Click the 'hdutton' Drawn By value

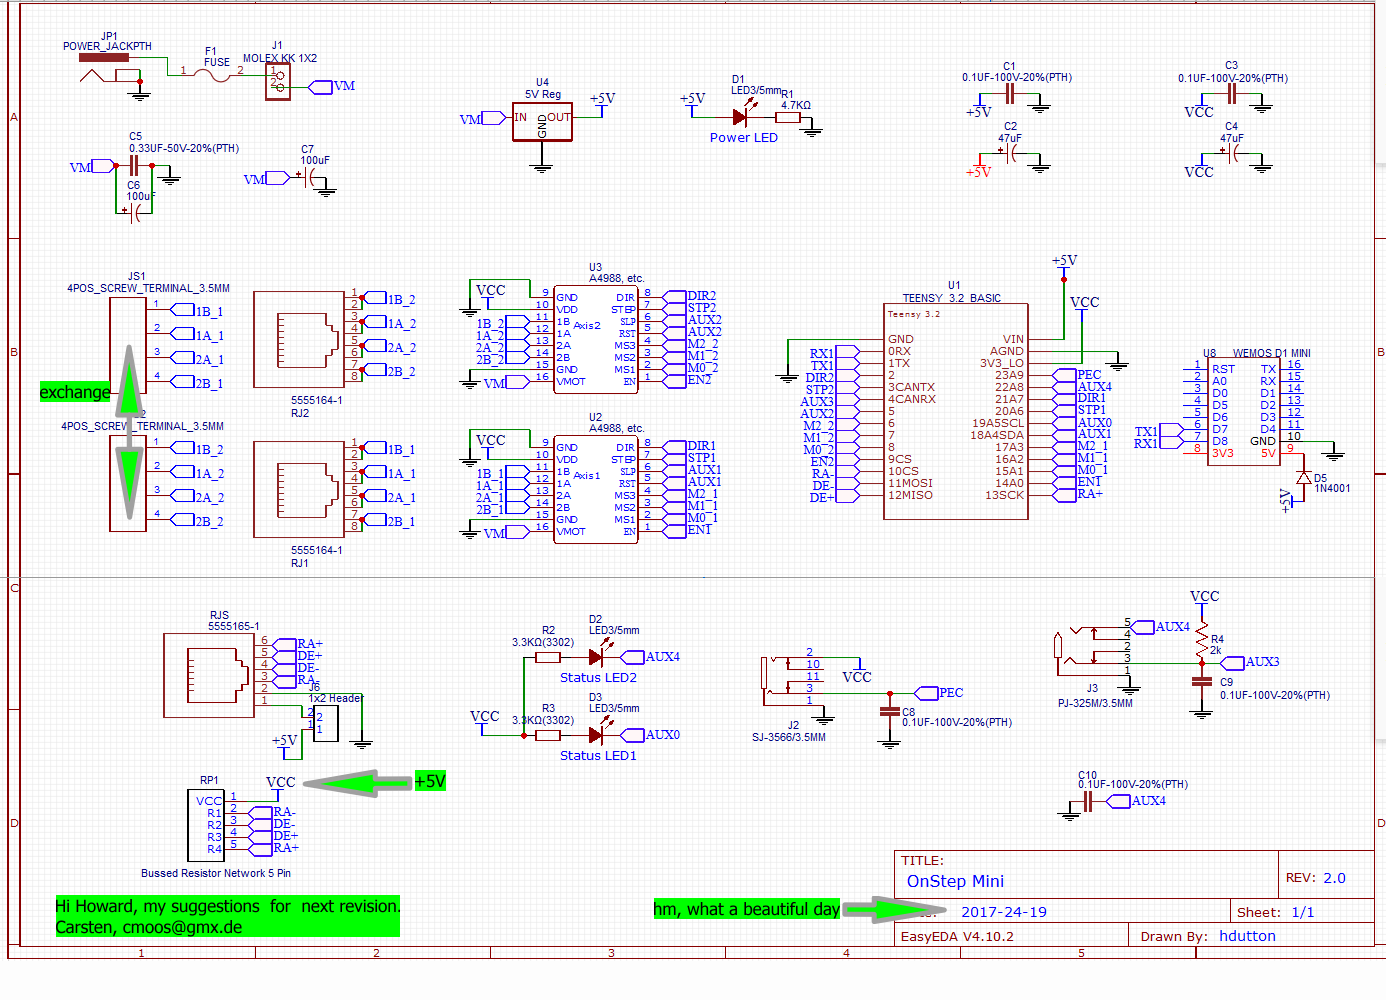tap(1247, 936)
